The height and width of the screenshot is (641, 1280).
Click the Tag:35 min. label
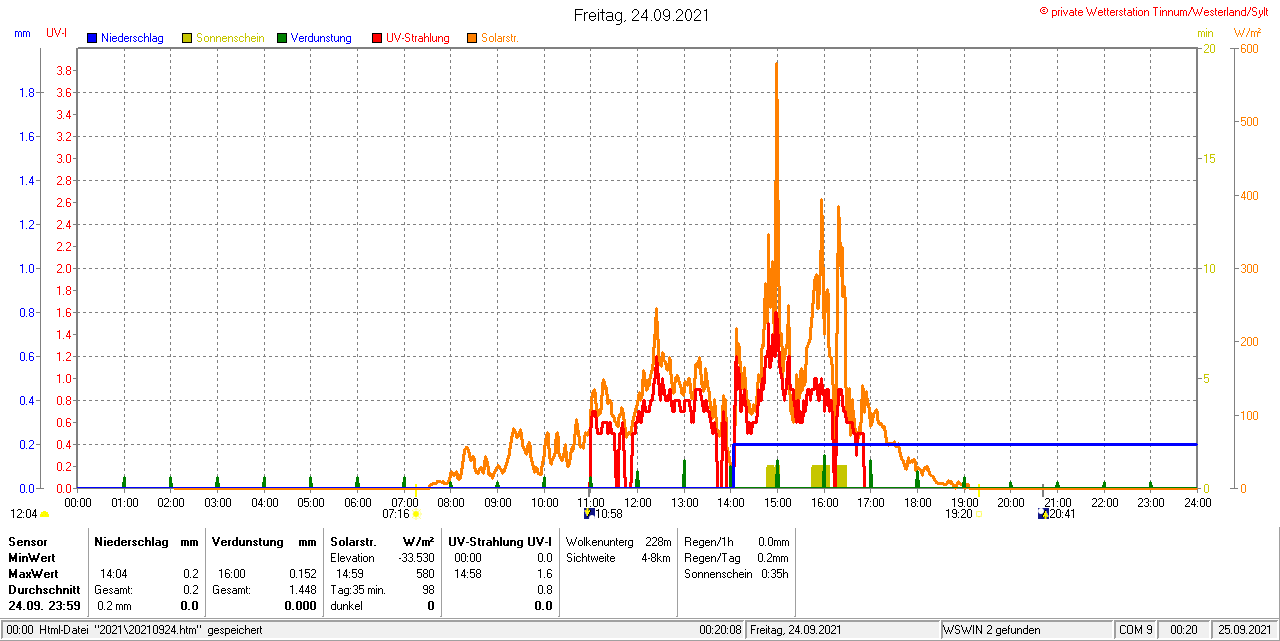[x=358, y=590]
